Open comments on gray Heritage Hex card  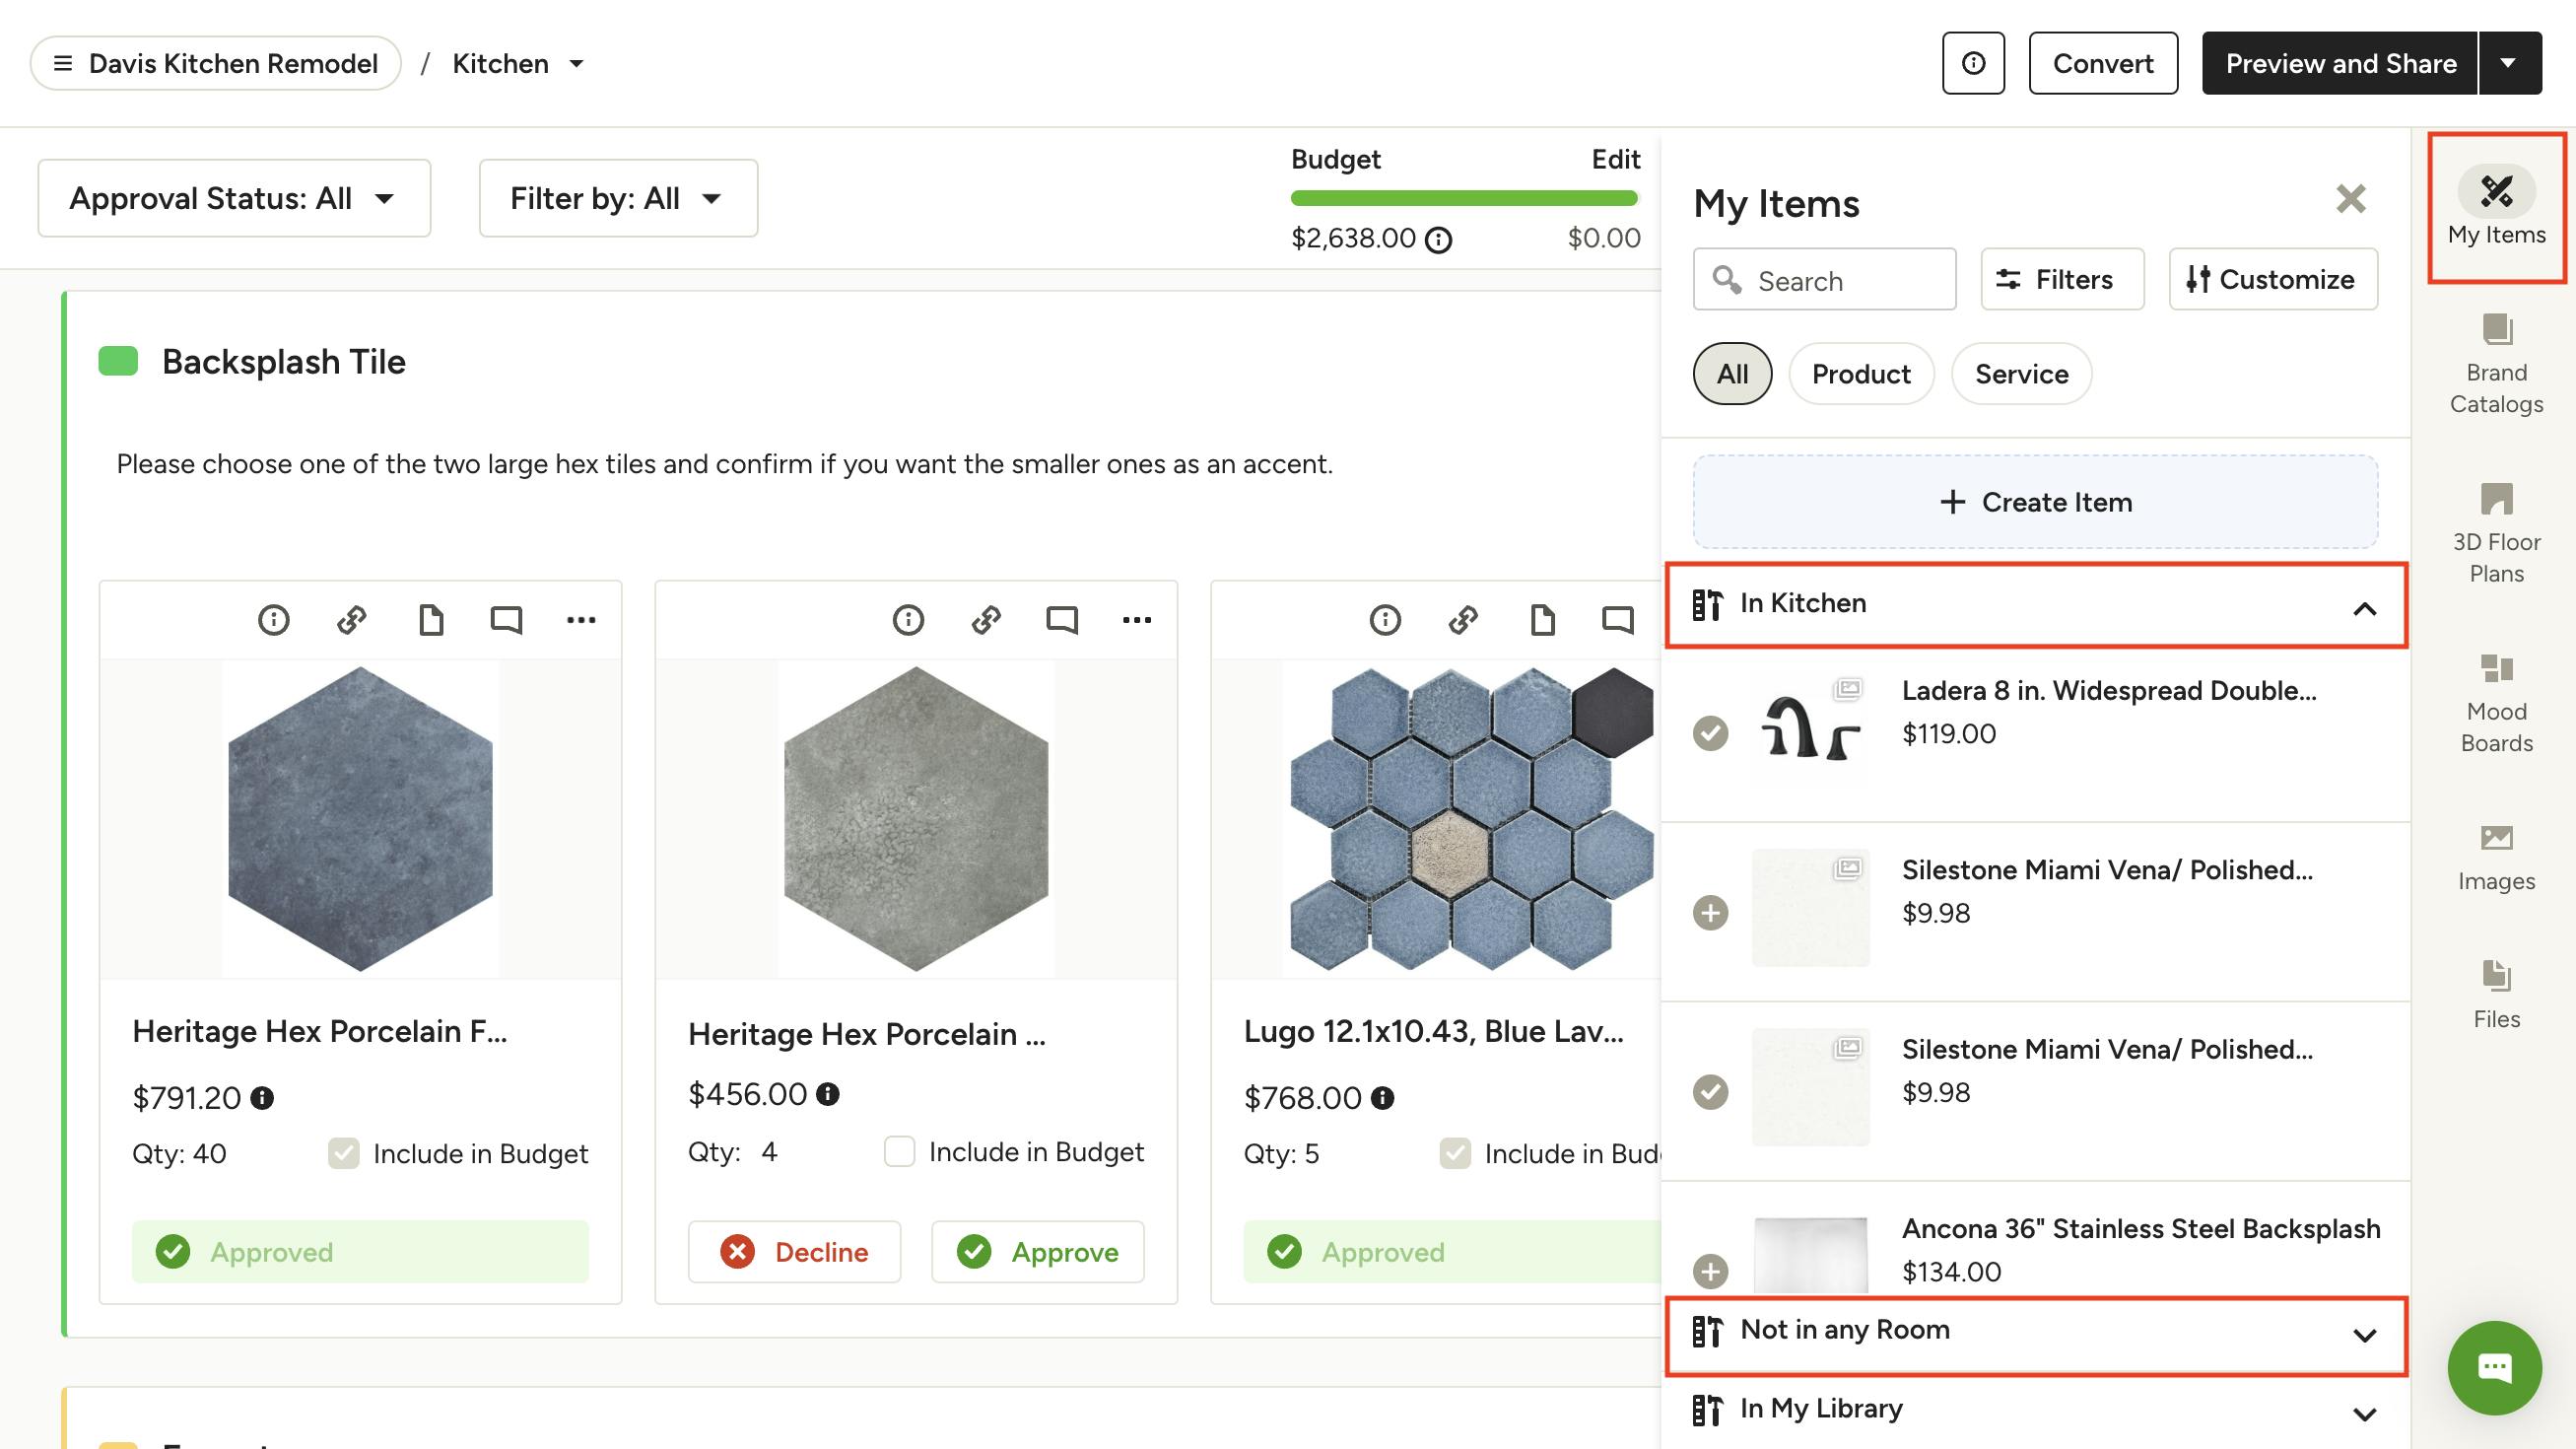tap(1062, 620)
